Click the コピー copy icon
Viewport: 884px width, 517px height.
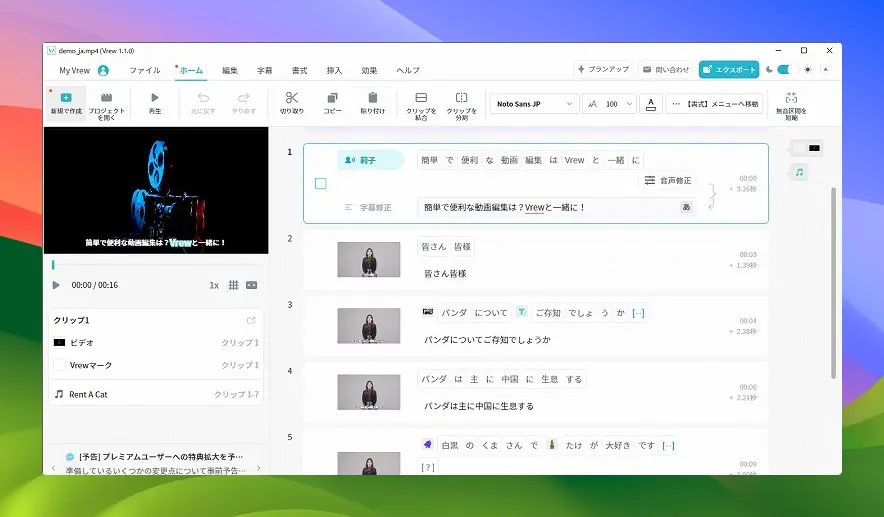coord(332,98)
